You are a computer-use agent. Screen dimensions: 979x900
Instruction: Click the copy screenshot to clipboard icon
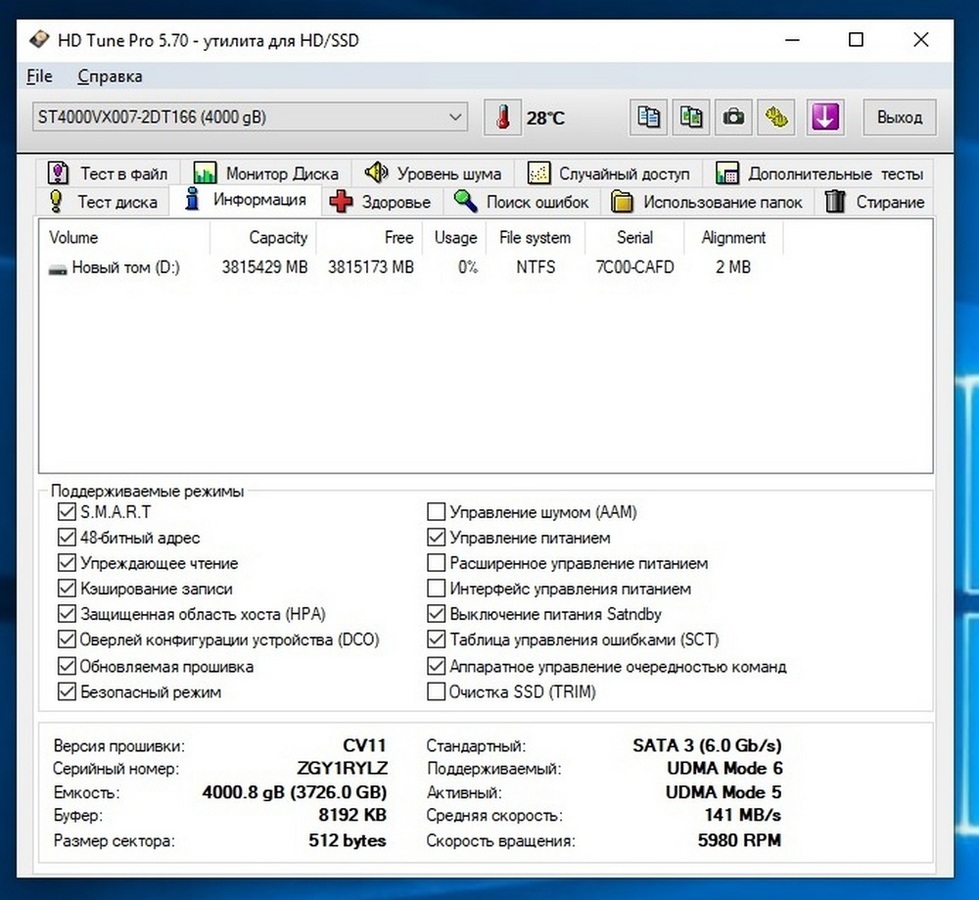691,117
